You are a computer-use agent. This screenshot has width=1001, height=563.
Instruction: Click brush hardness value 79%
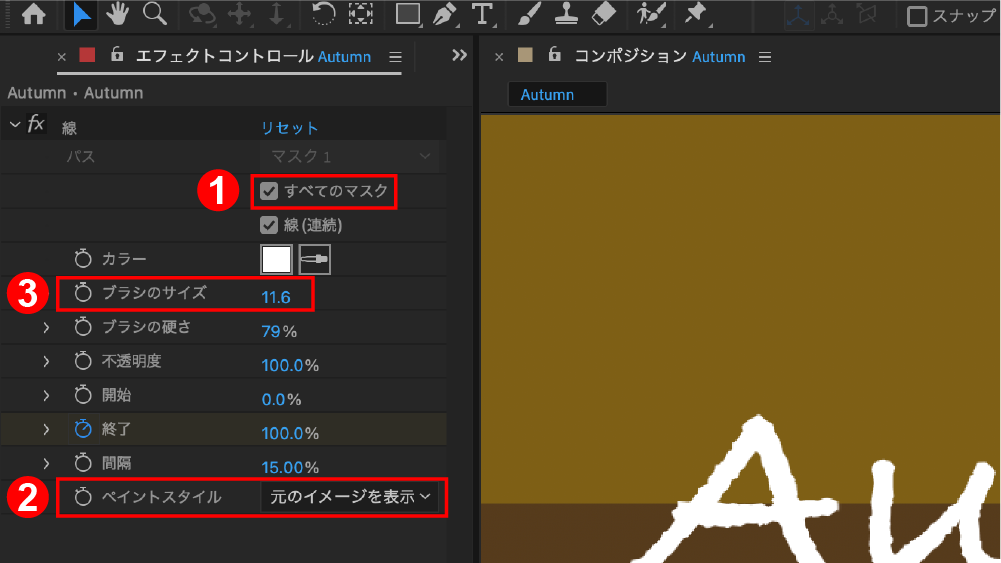pyautogui.click(x=279, y=331)
